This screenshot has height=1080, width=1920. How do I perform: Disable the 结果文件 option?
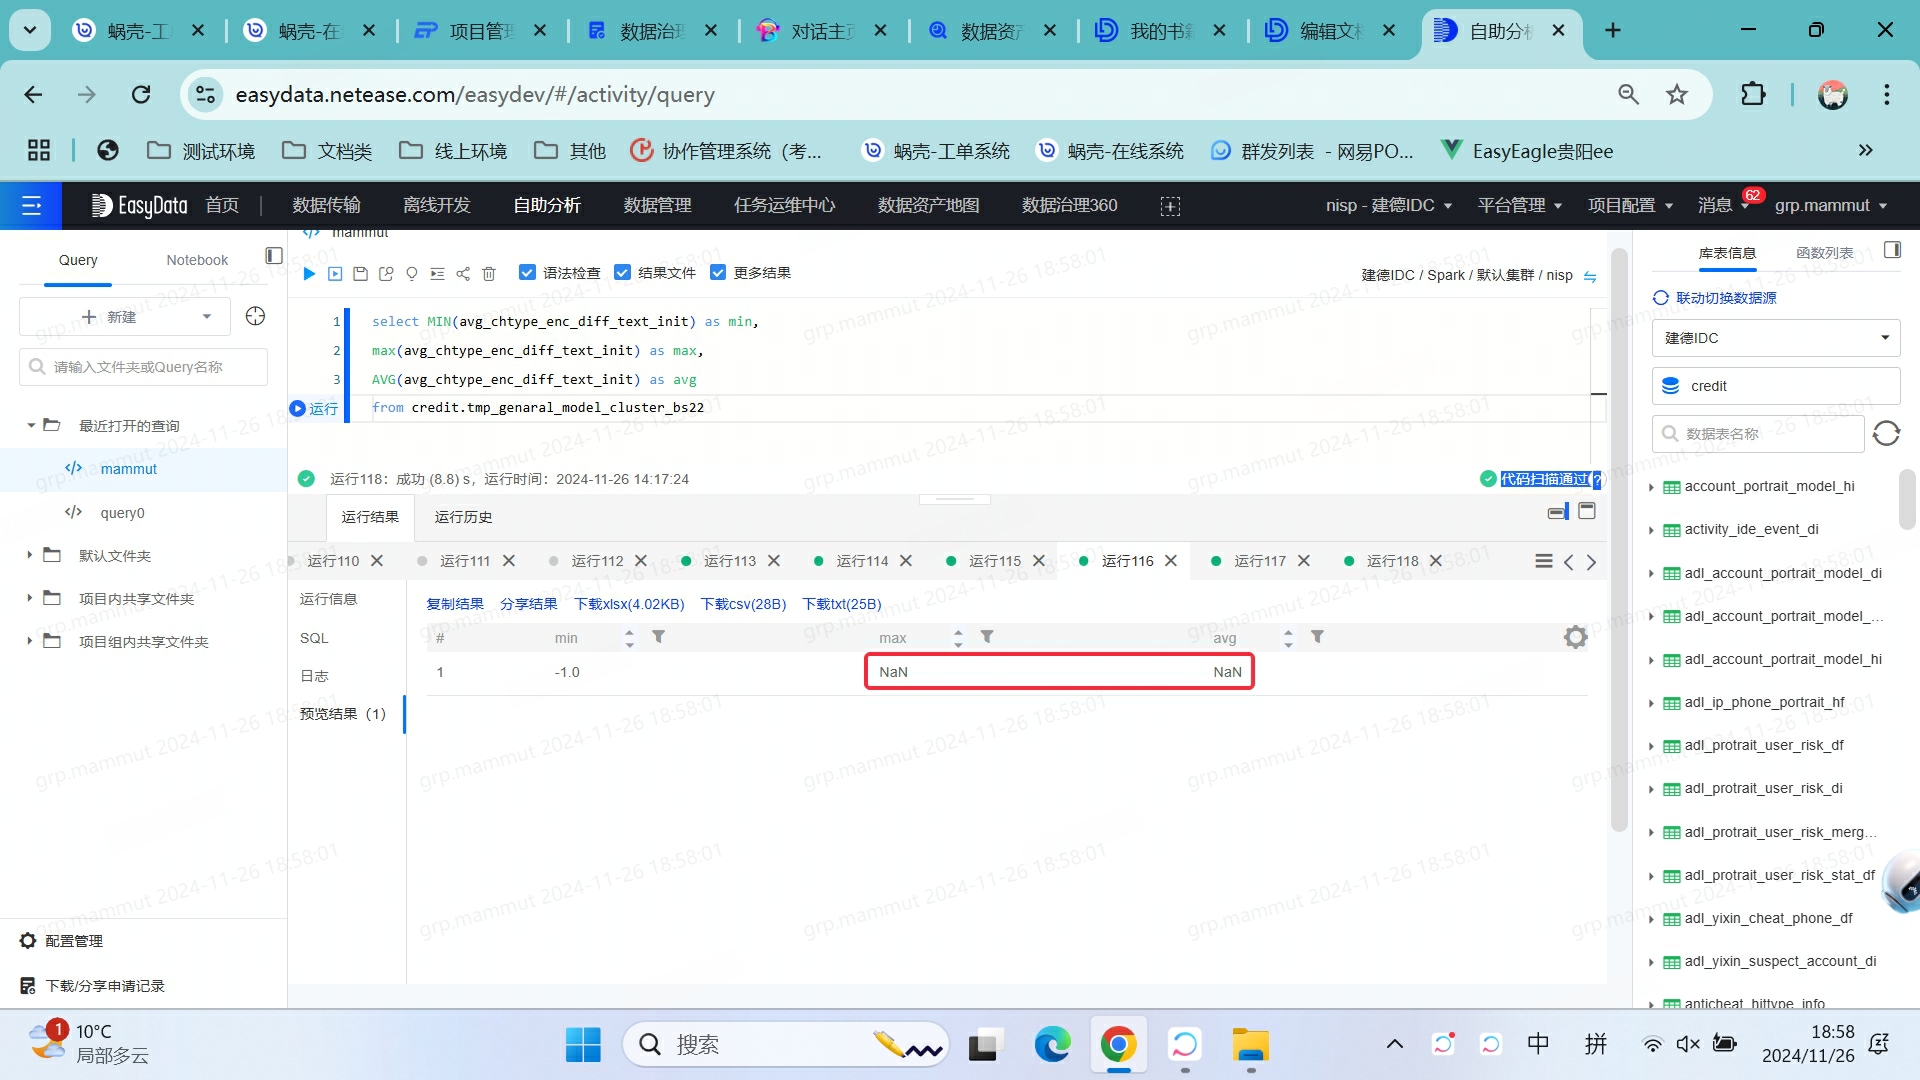(623, 271)
